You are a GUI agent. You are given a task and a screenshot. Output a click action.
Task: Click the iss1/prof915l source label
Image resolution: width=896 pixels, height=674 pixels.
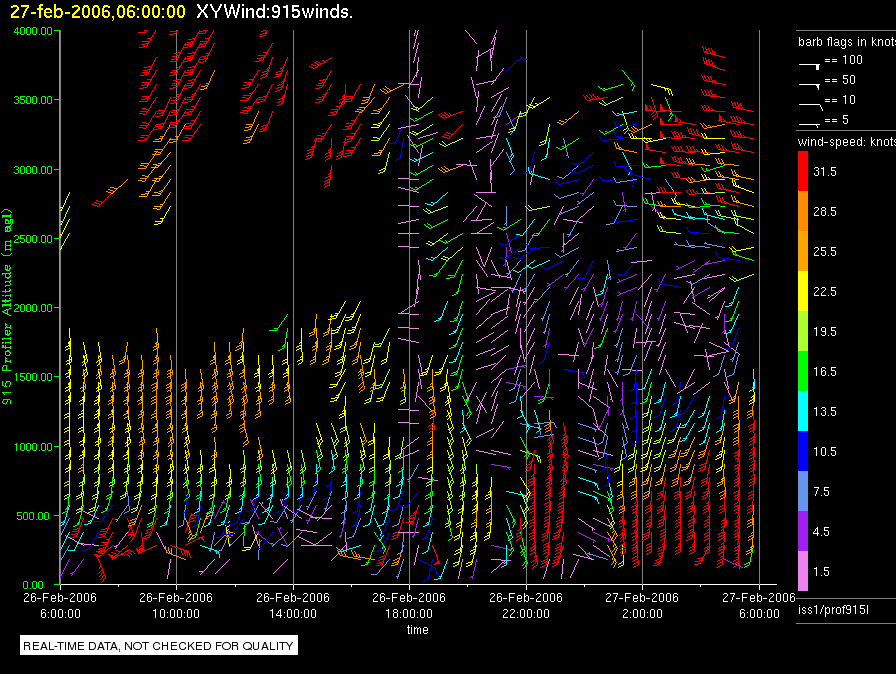pos(833,610)
